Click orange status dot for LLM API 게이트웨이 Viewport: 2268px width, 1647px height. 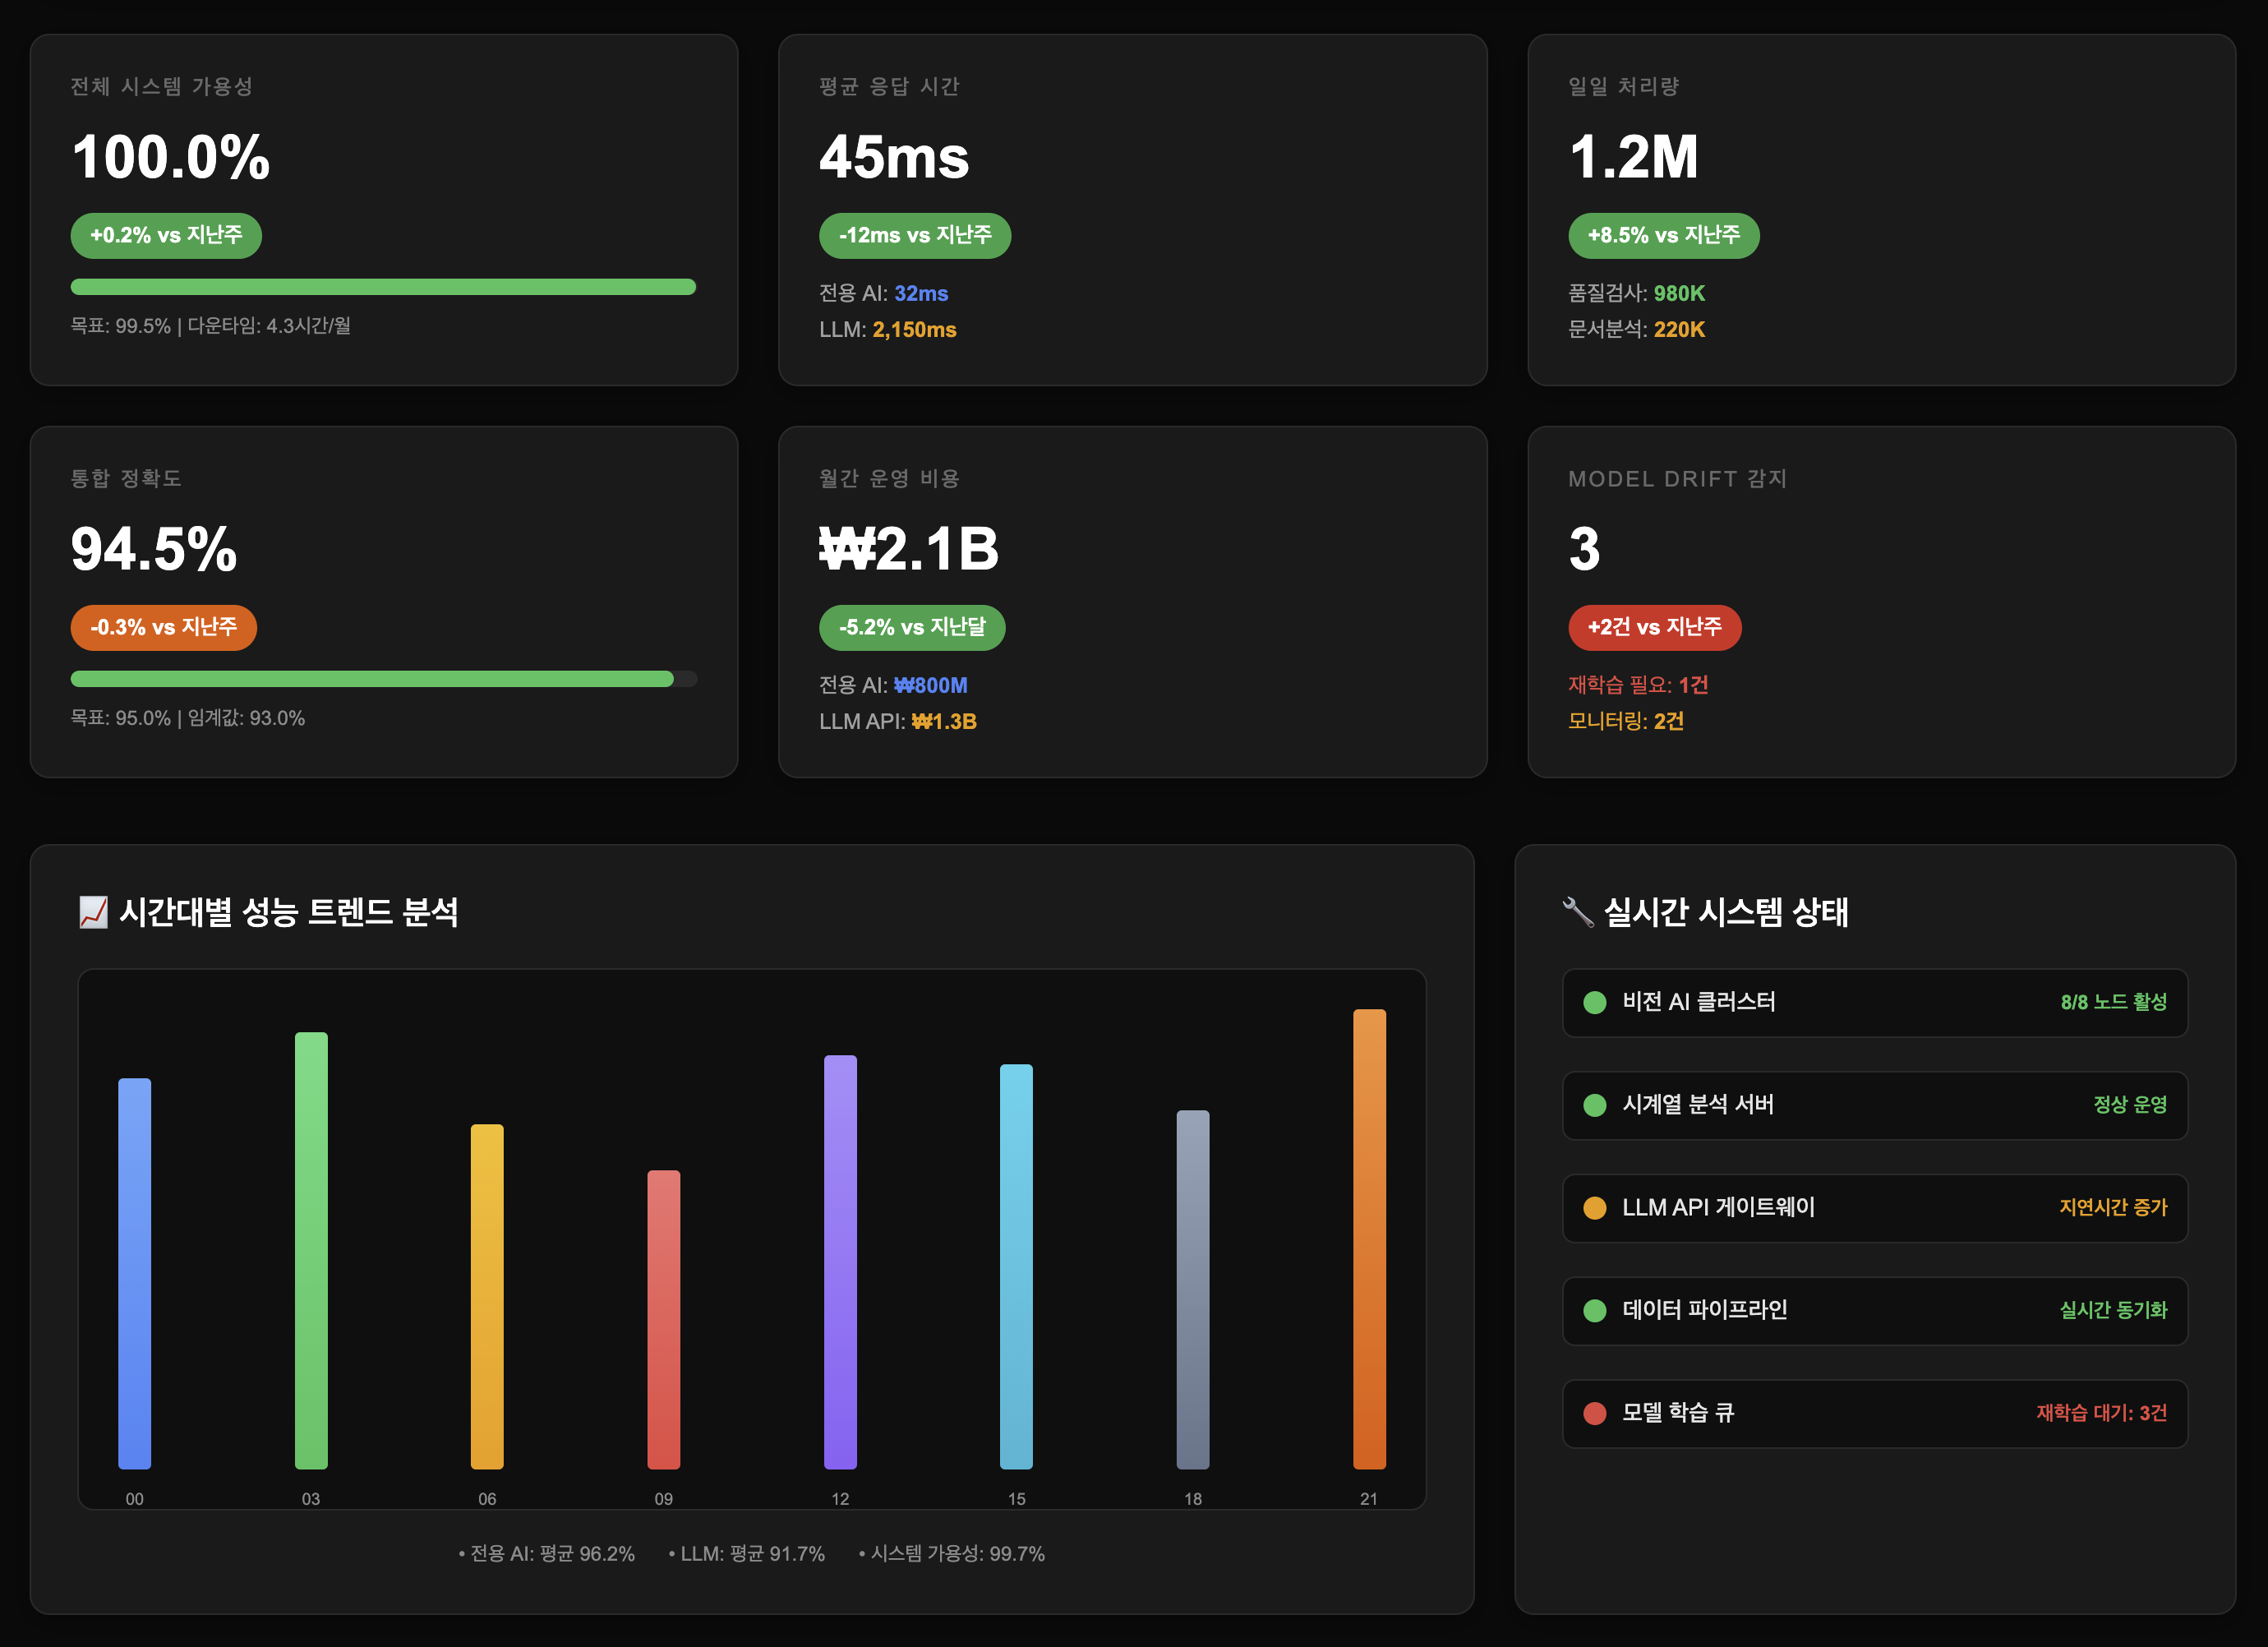point(1595,1208)
